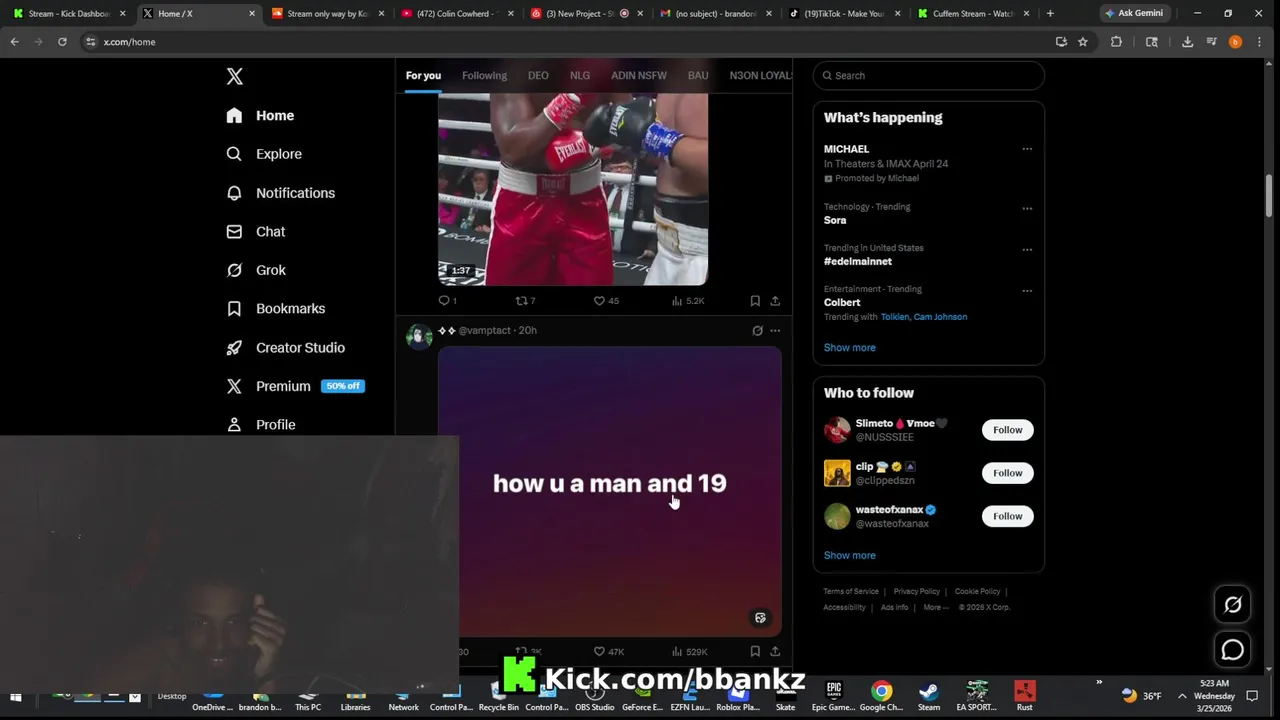Open Premium 50% off in the sidebar
1280x720 pixels.
pyautogui.click(x=295, y=386)
